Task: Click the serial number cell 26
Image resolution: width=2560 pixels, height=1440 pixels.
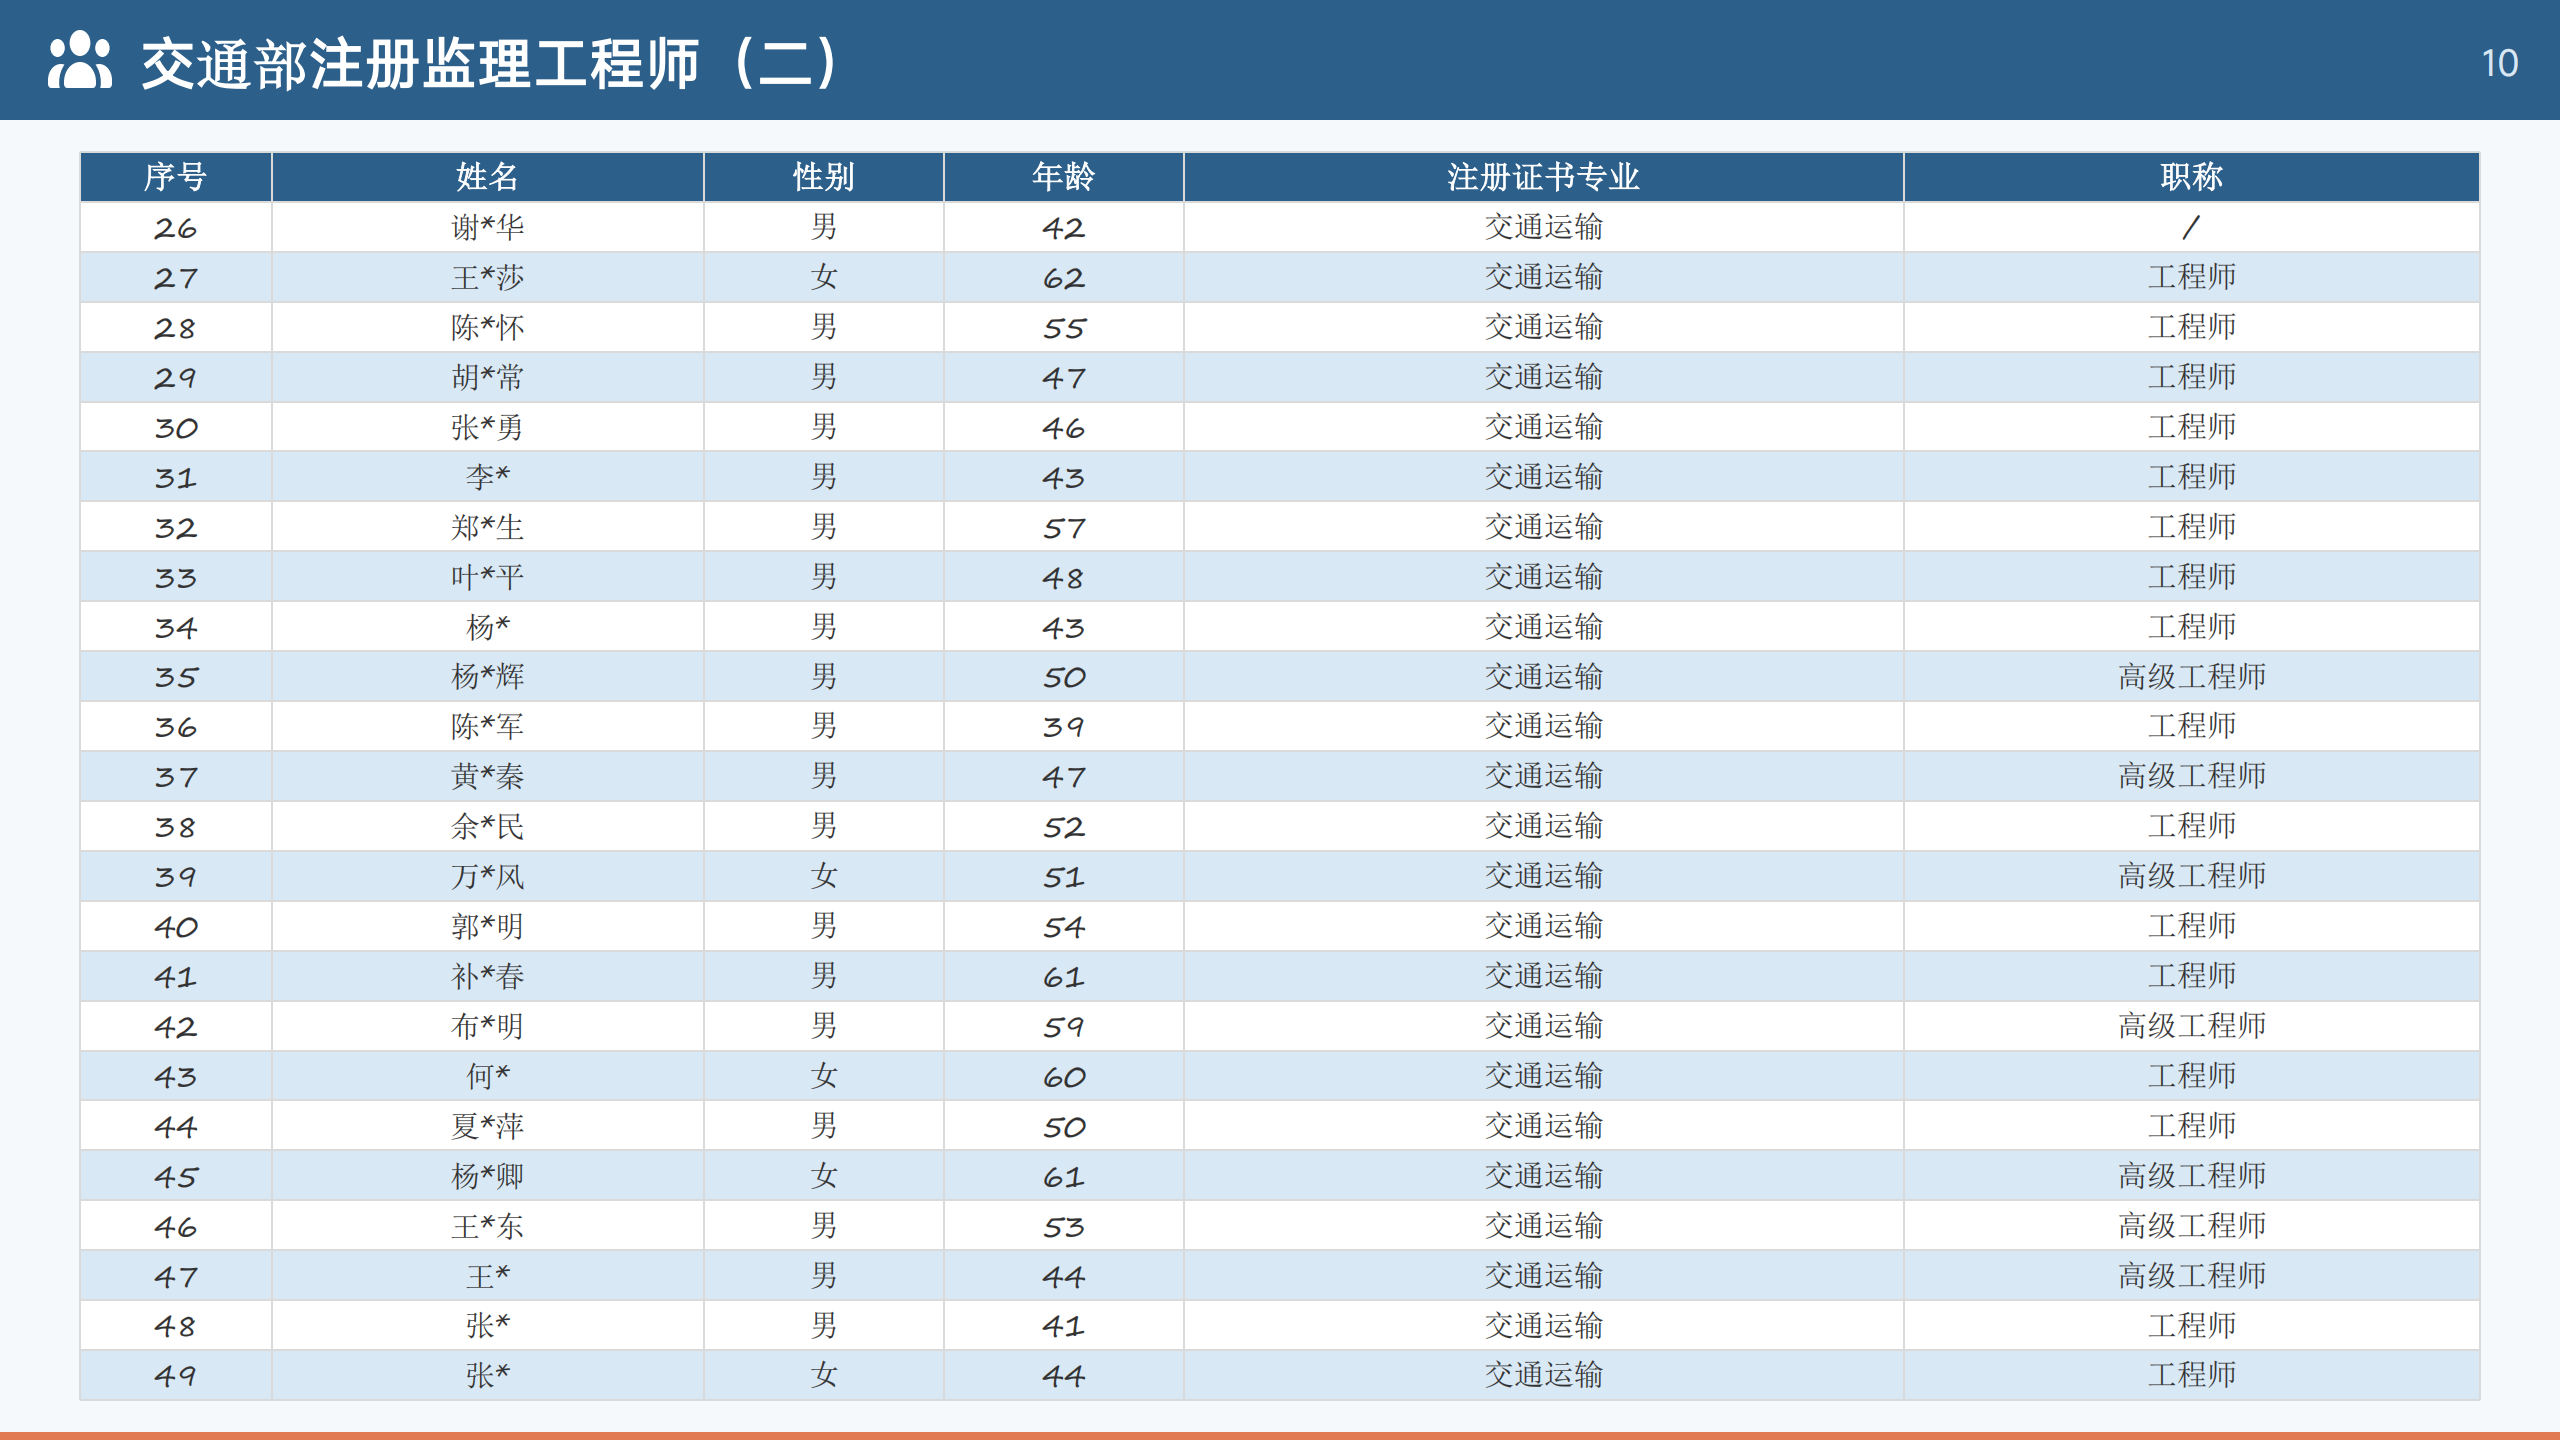Action: [176, 227]
